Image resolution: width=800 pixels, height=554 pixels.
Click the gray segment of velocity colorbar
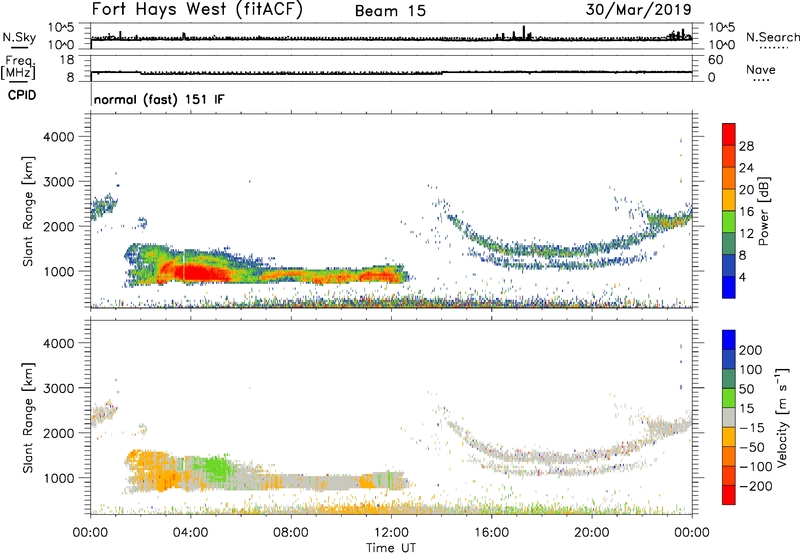(x=729, y=417)
